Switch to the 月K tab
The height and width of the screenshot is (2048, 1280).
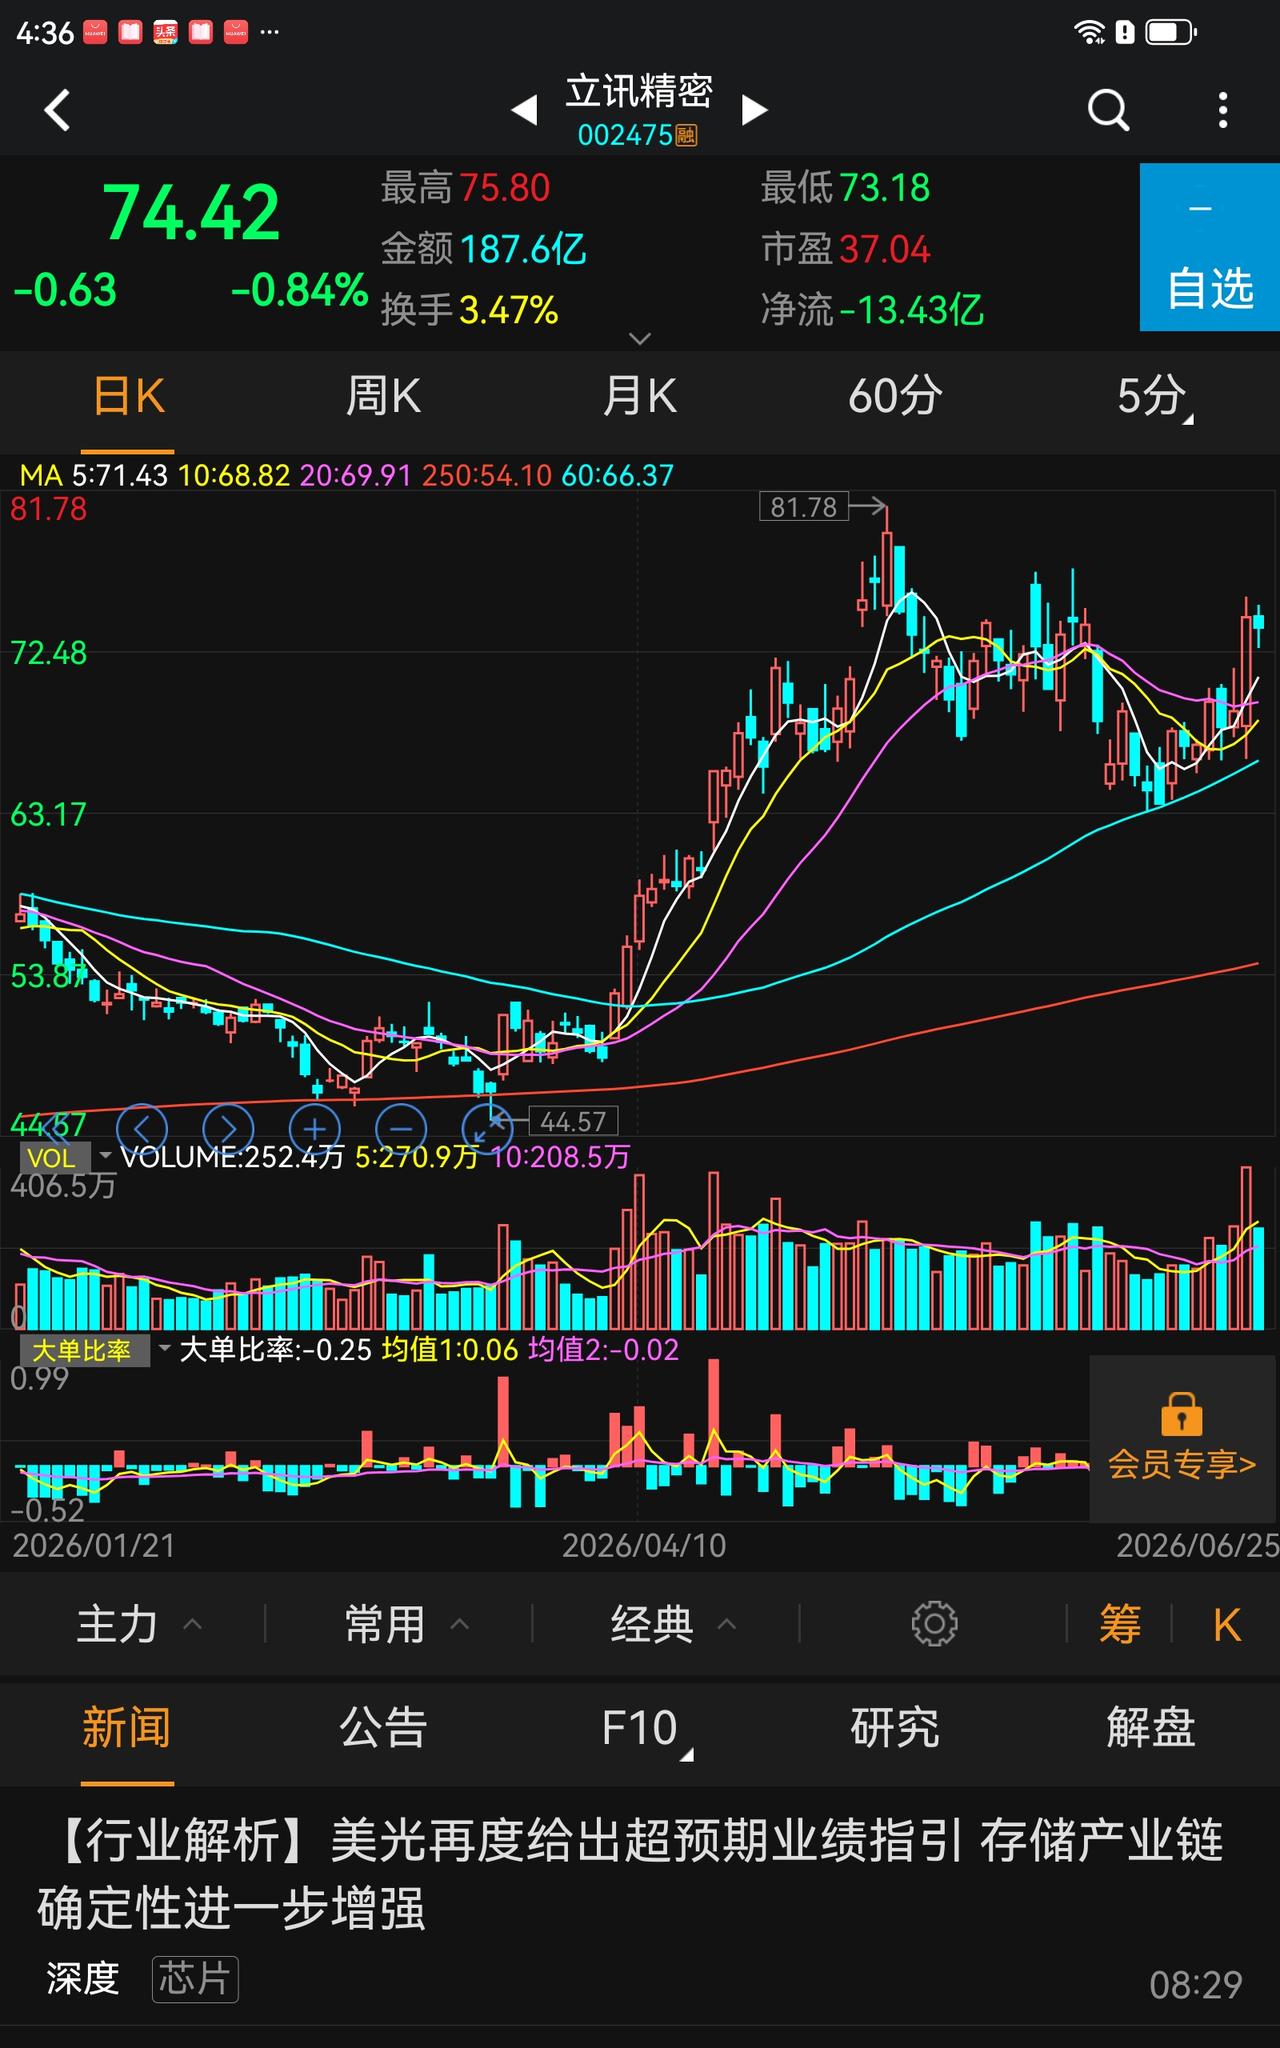(x=640, y=397)
